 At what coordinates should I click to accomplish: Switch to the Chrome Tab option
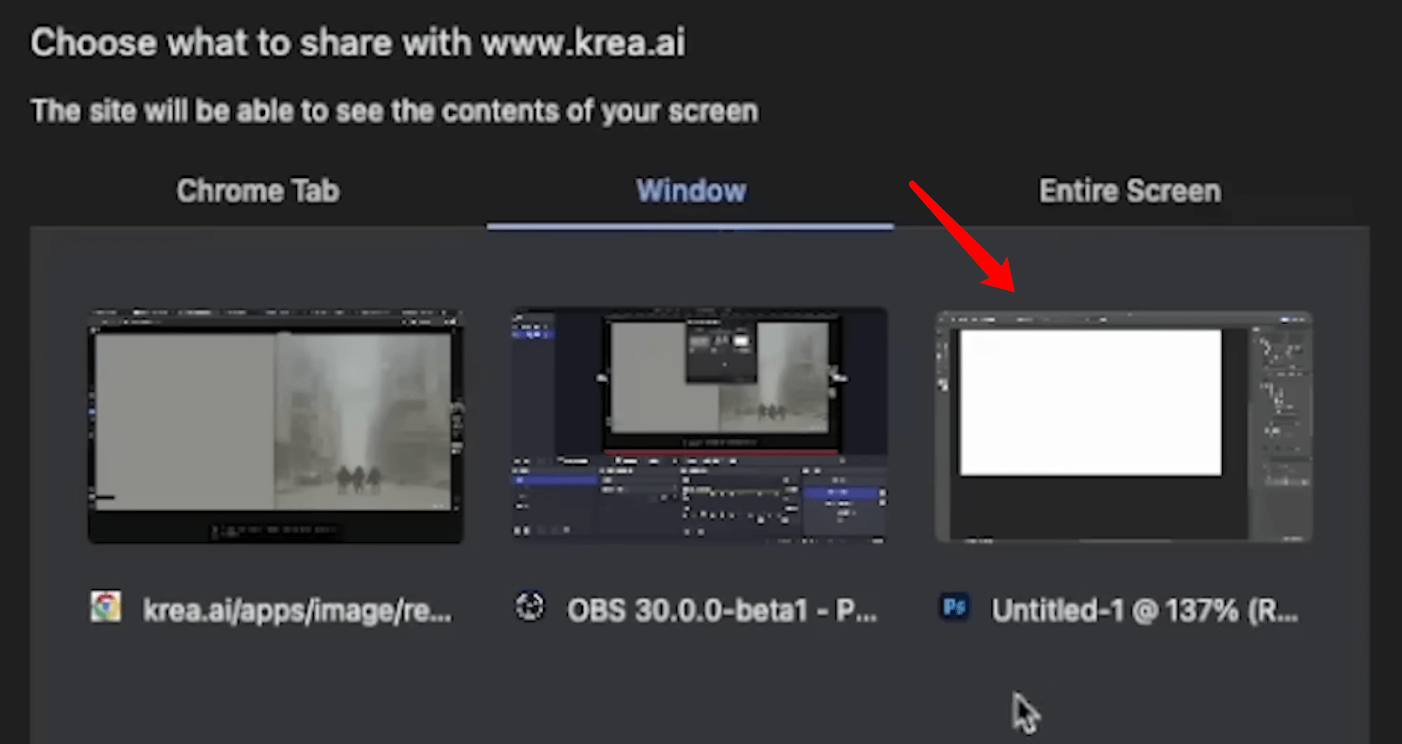pyautogui.click(x=257, y=190)
